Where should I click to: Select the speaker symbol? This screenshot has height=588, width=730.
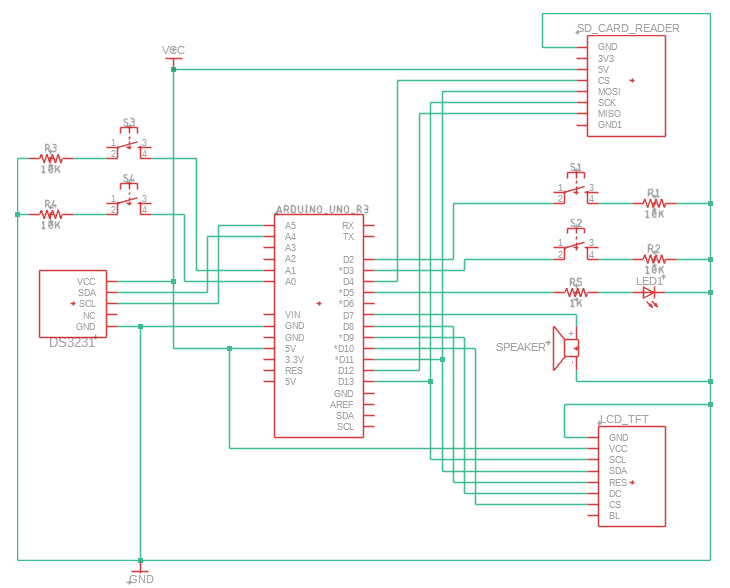click(566, 348)
